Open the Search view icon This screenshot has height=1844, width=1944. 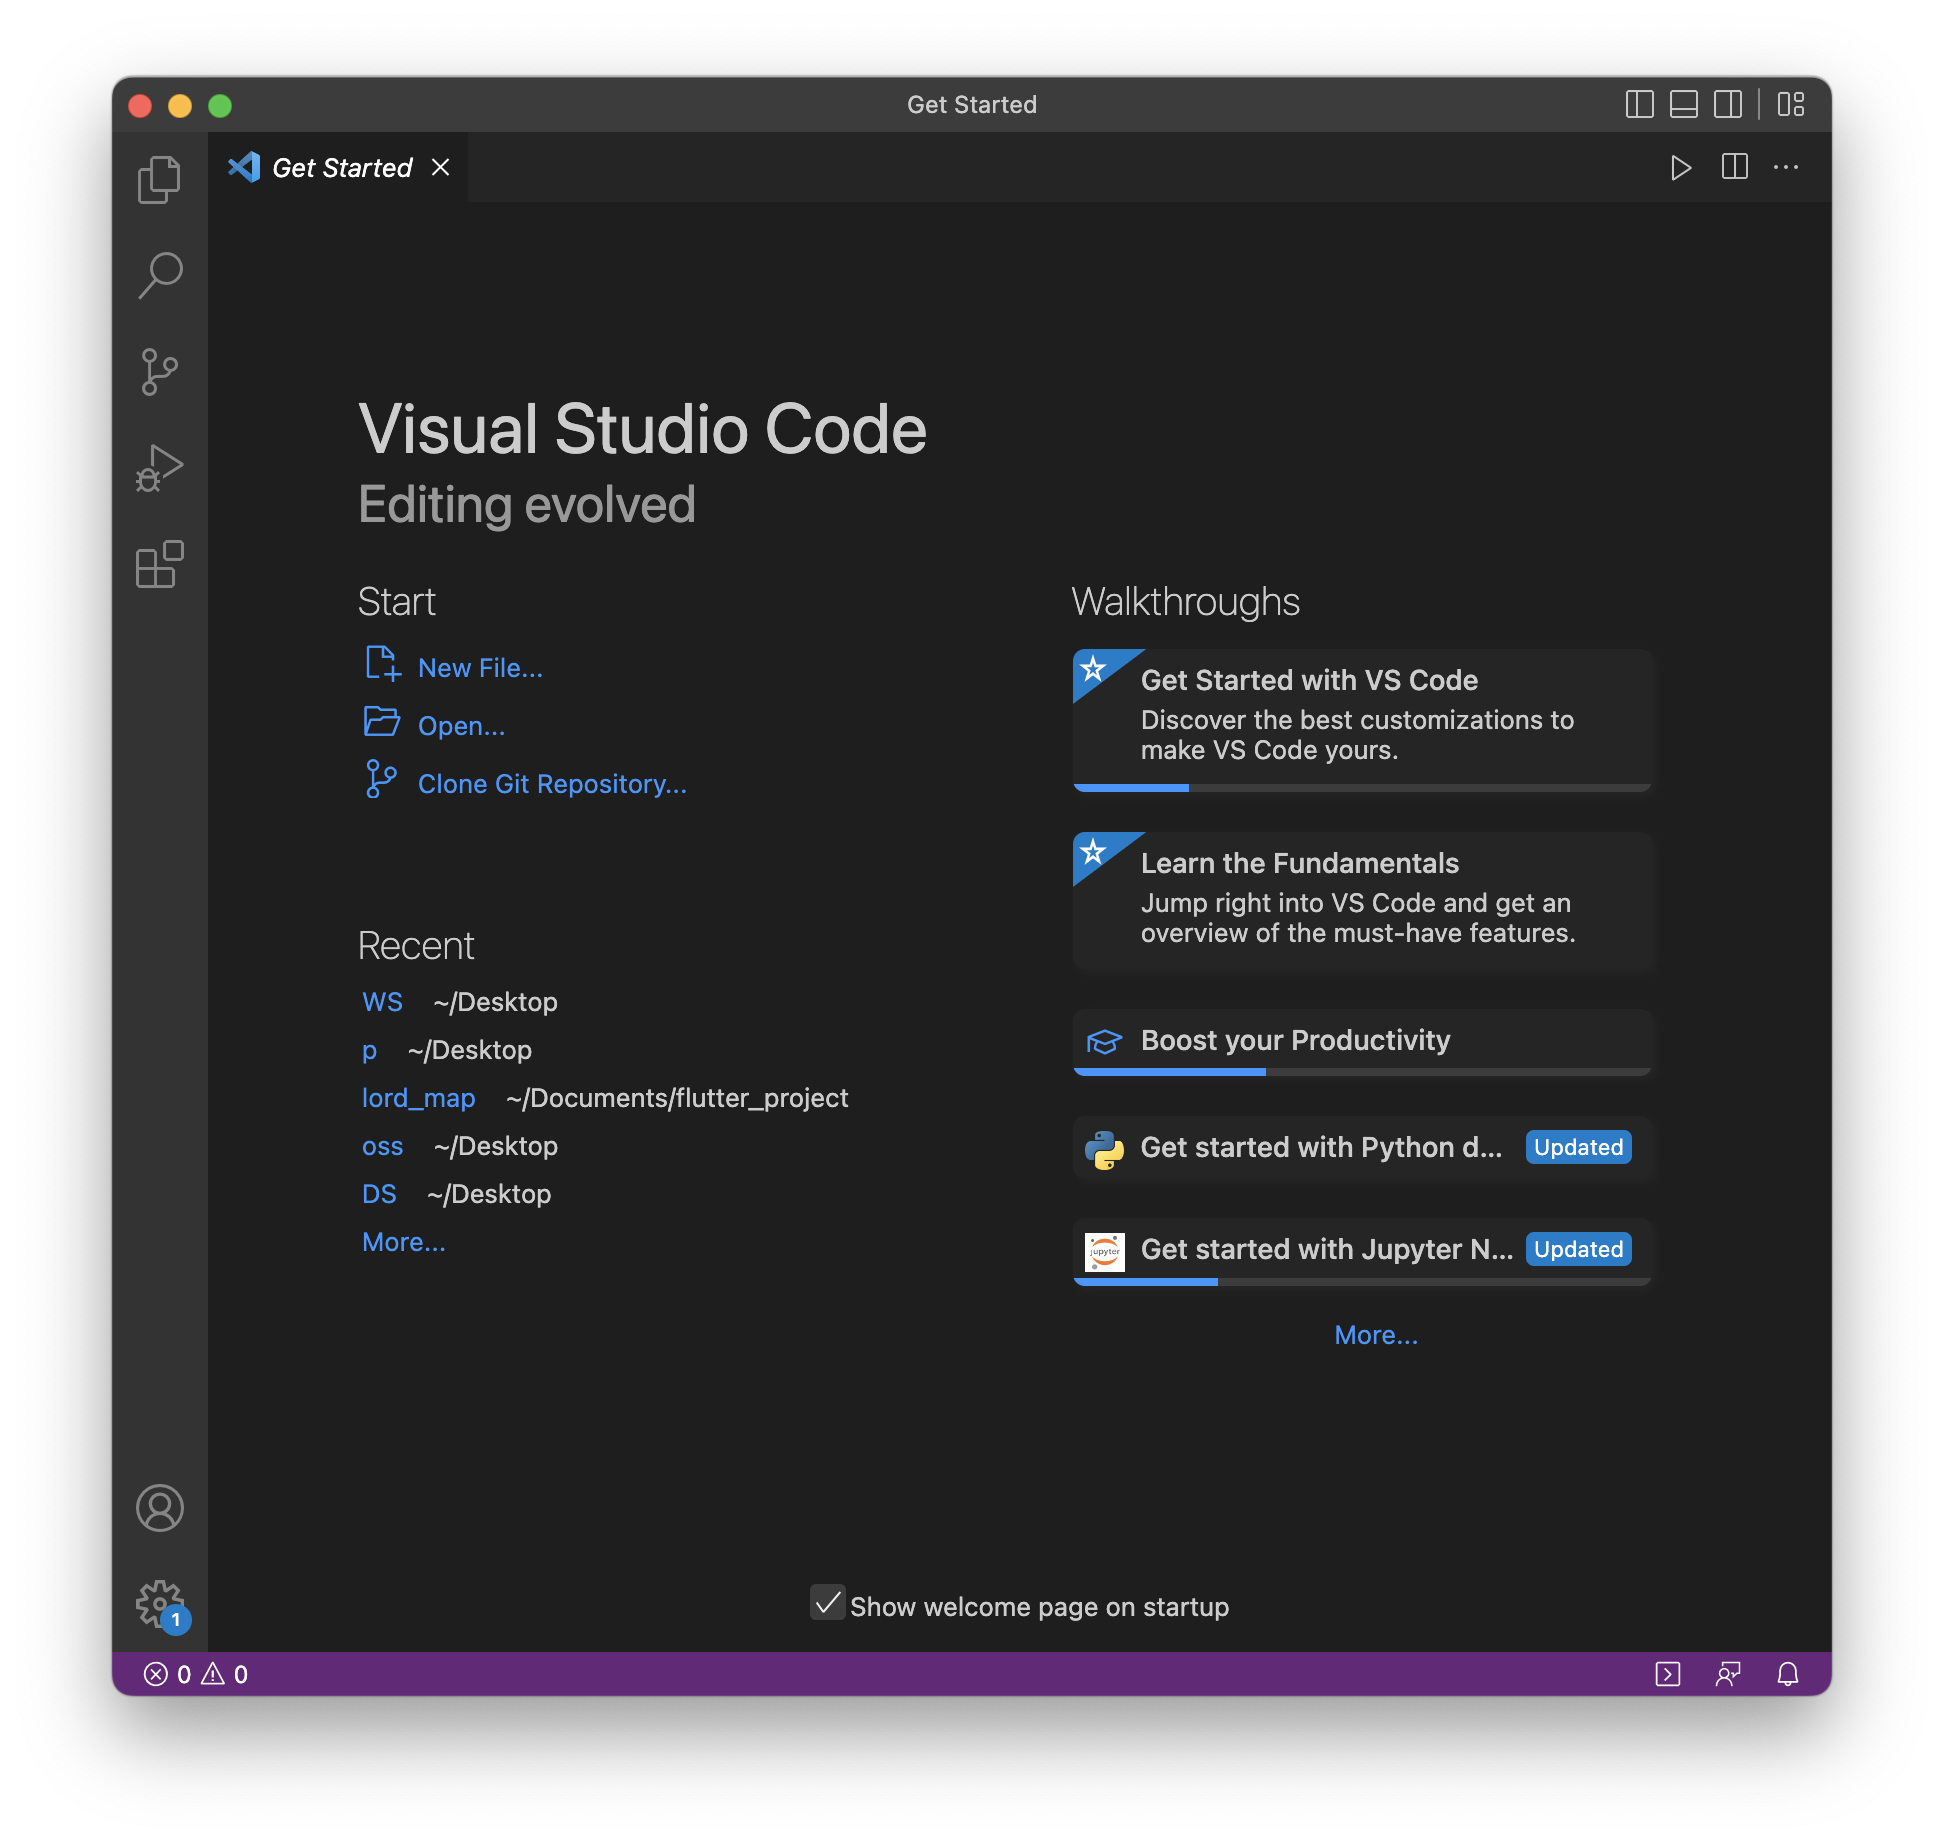(159, 275)
